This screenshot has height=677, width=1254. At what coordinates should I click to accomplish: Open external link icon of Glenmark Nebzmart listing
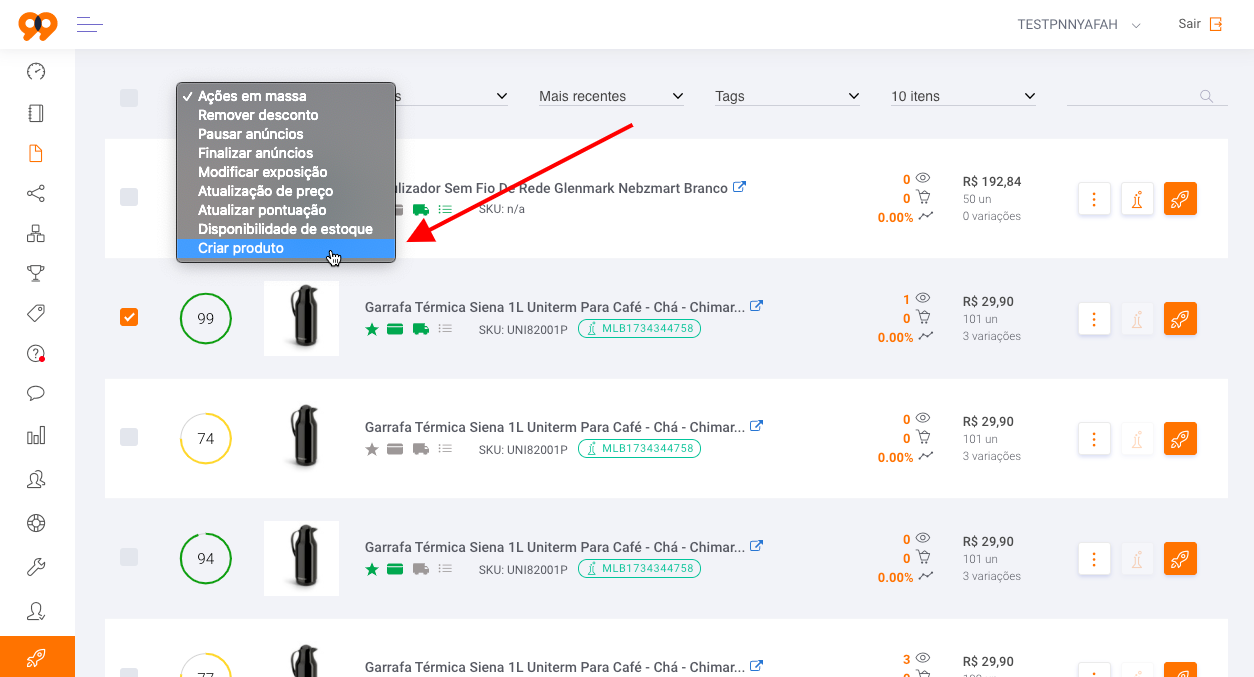coord(739,187)
